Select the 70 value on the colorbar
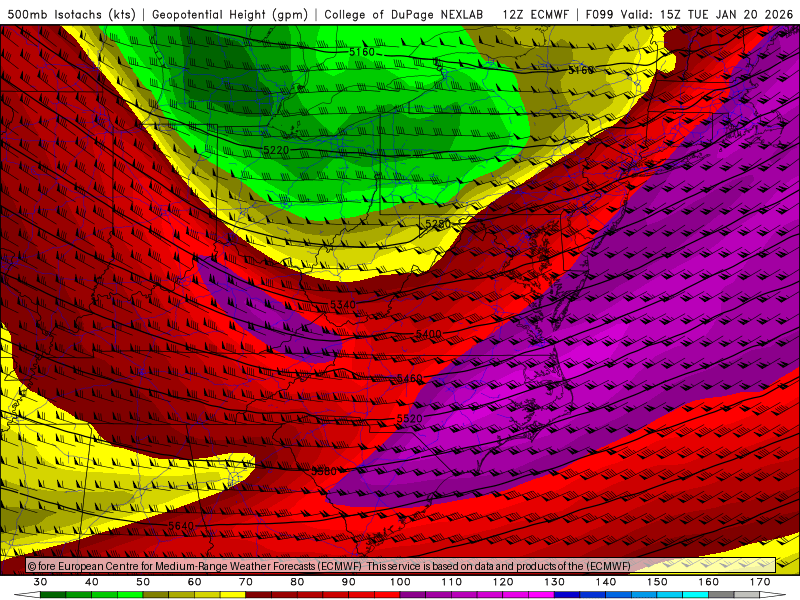 click(246, 582)
